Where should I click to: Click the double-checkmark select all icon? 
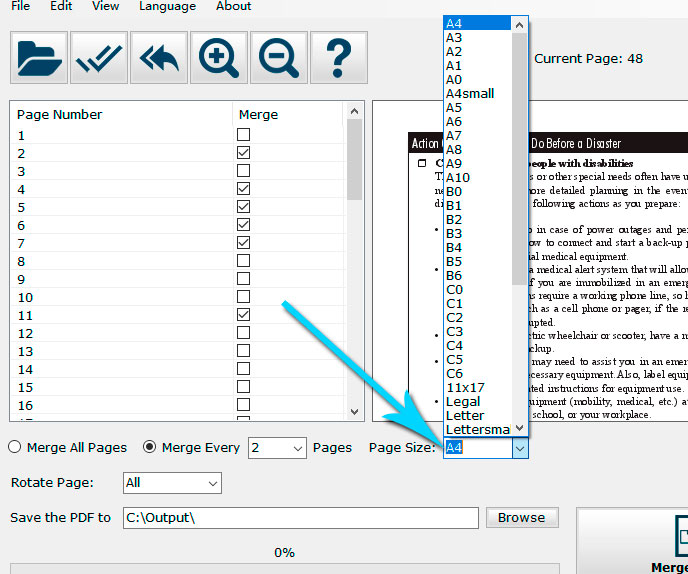tap(99, 57)
